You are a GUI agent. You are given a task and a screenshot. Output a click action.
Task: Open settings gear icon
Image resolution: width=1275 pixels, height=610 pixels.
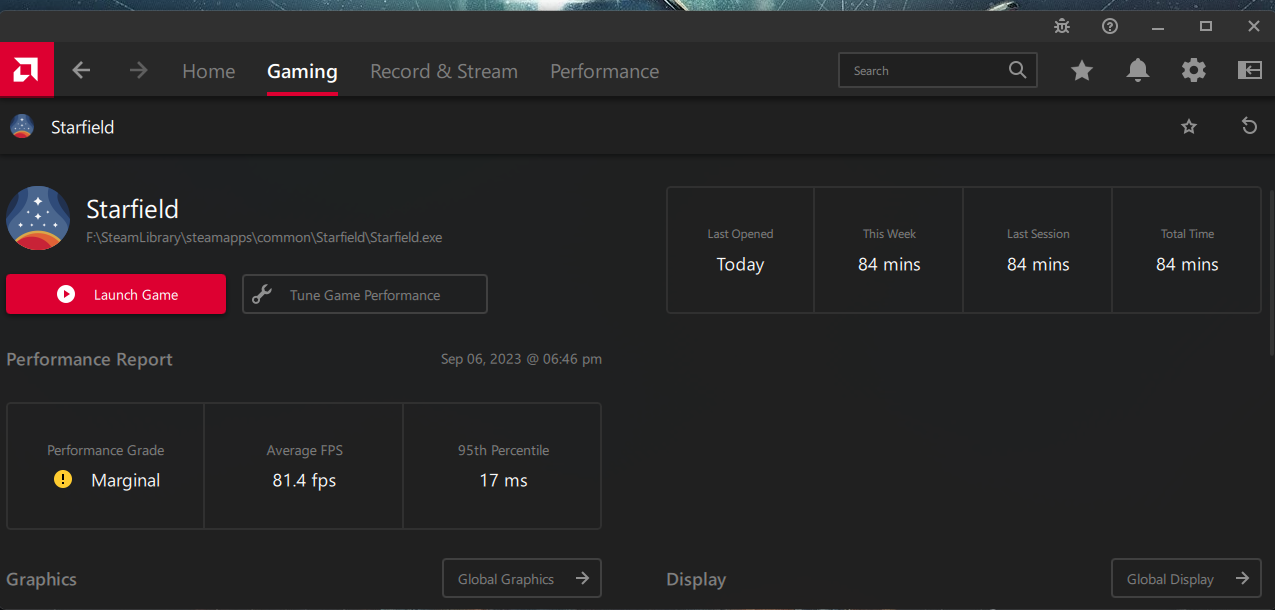(1194, 70)
